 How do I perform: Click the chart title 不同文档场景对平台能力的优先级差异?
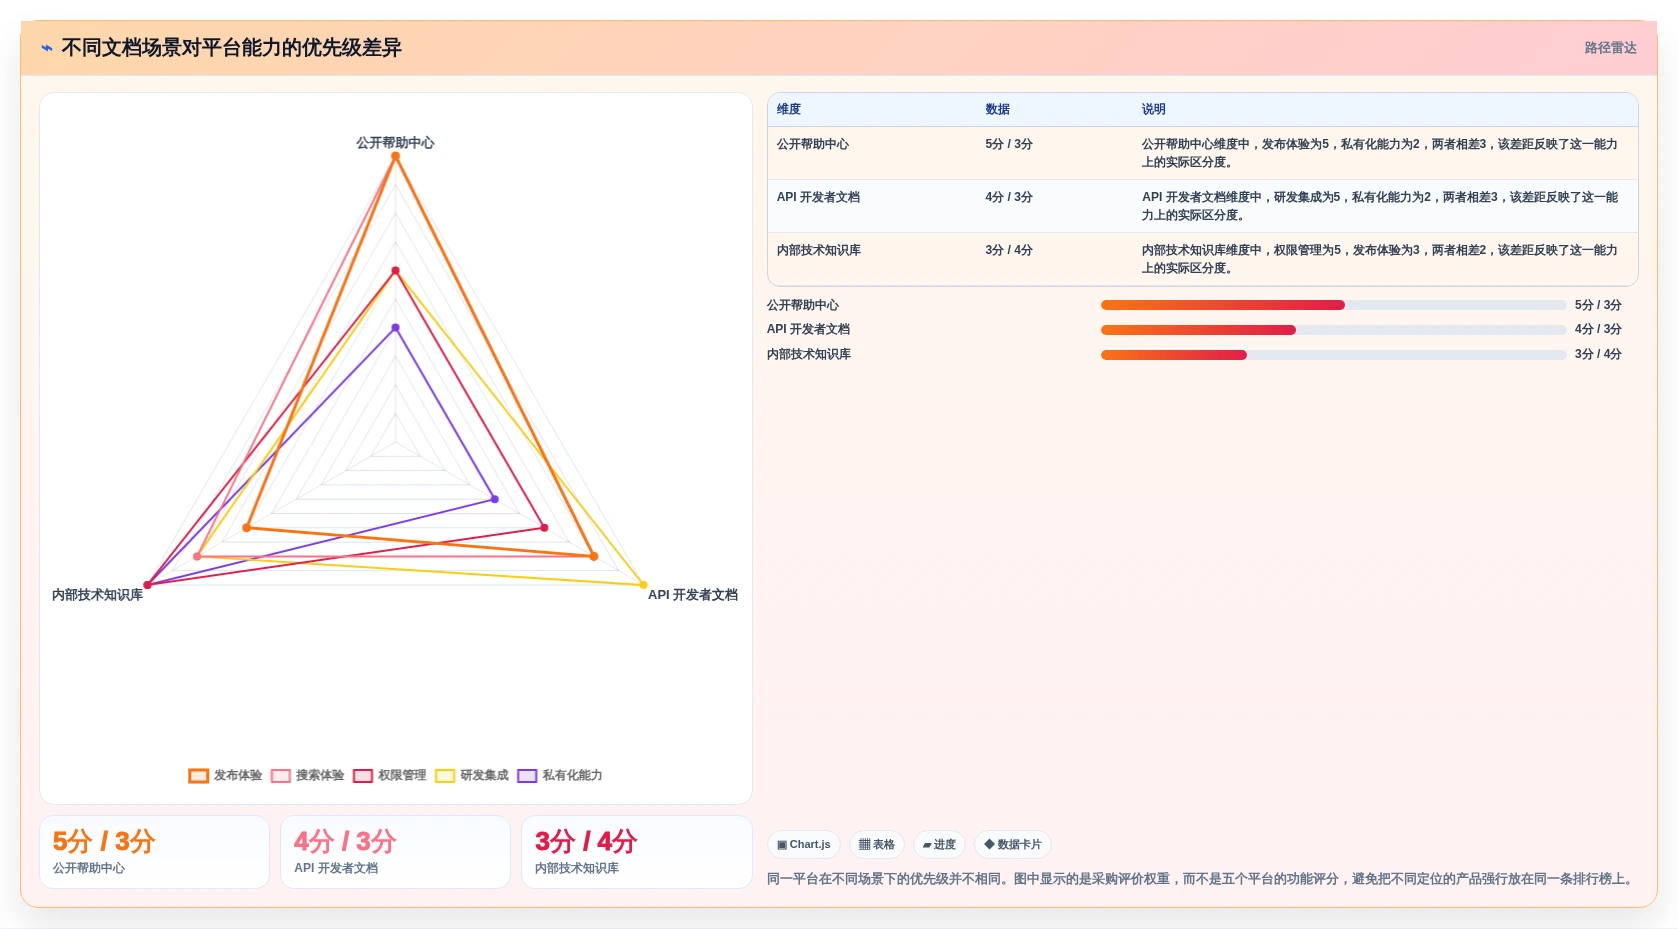(x=231, y=48)
